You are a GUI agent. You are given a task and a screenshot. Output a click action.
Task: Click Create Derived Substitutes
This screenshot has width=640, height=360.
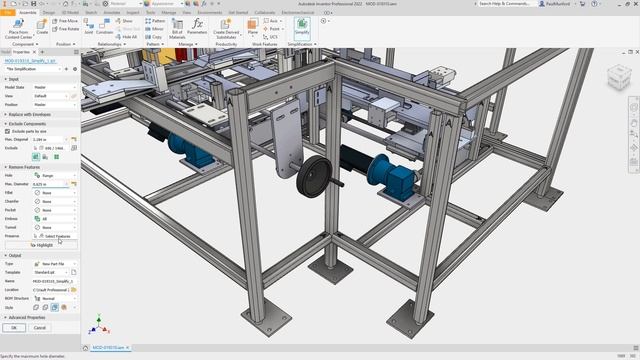tap(226, 29)
